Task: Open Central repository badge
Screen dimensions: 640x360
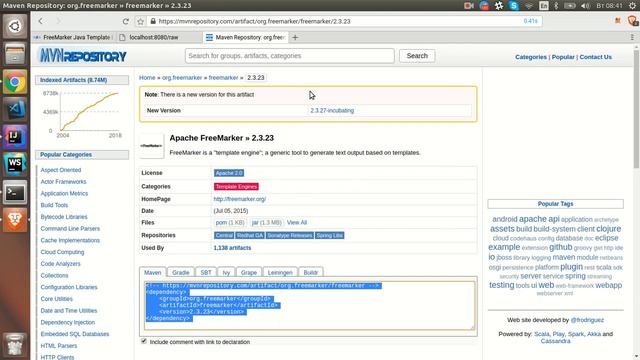Action: tap(224, 236)
